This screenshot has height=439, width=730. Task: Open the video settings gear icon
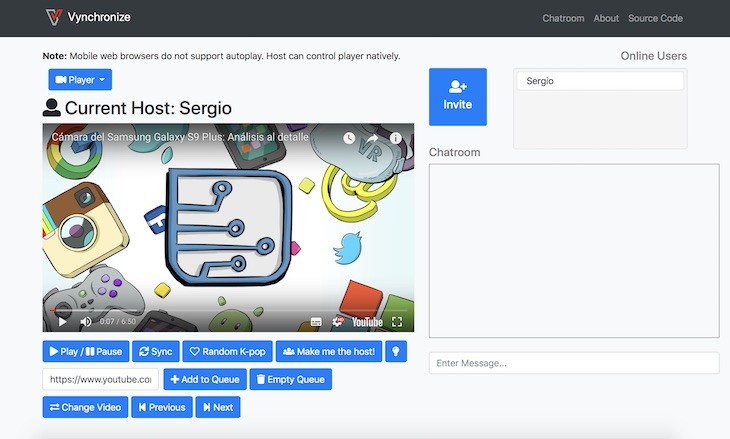pos(338,322)
